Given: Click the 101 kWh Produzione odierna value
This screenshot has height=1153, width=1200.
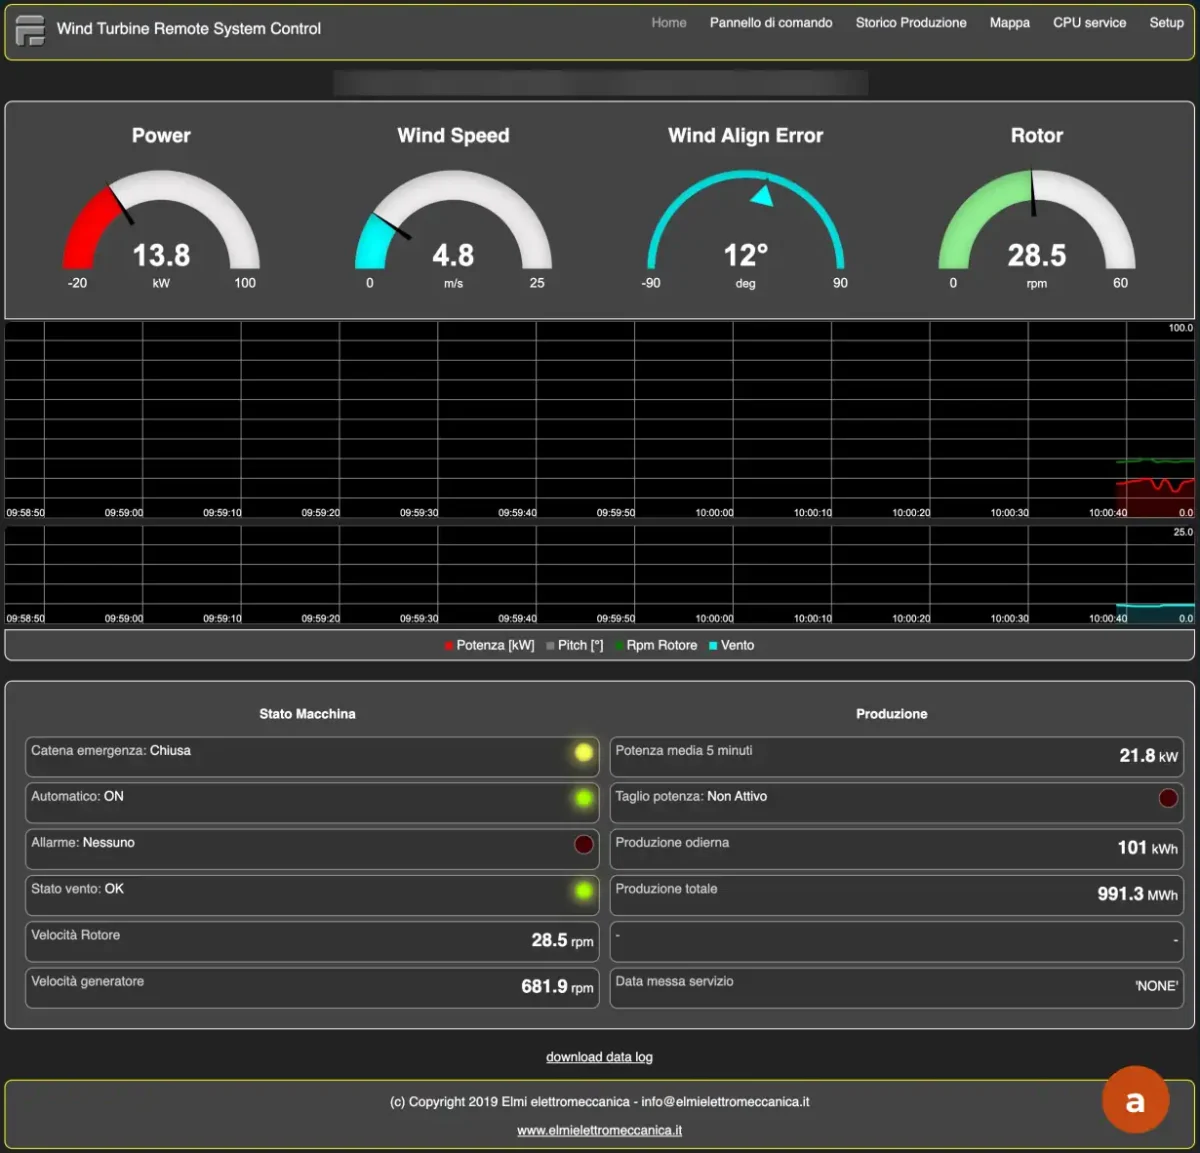Looking at the screenshot, I should pos(1147,848).
